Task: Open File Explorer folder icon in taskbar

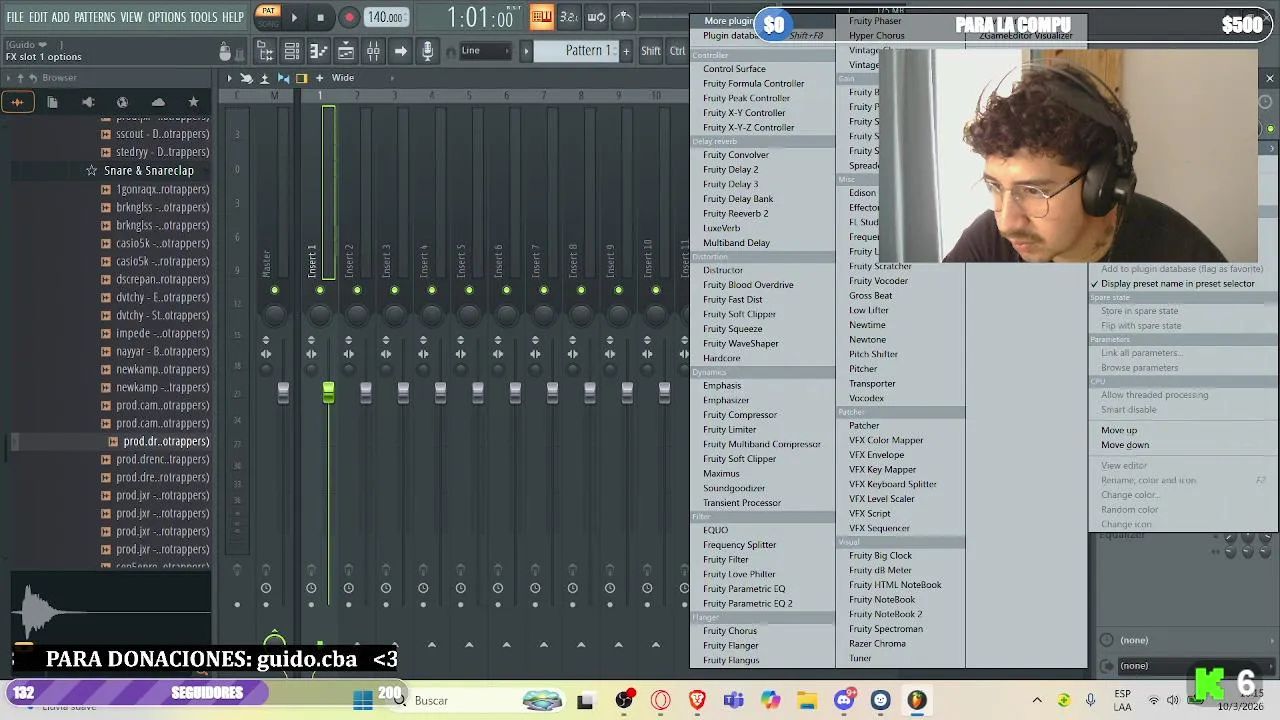Action: [807, 700]
